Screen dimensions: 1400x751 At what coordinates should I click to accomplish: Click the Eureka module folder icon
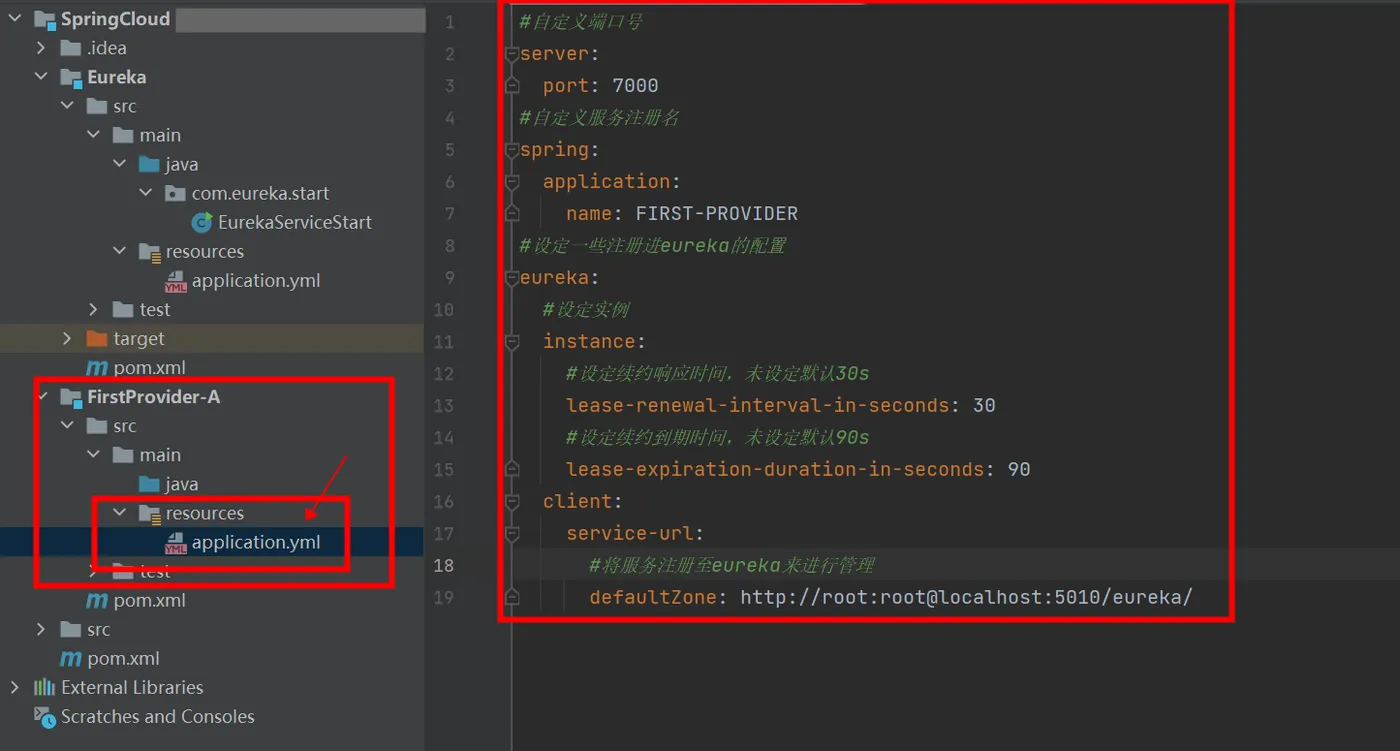tap(71, 77)
